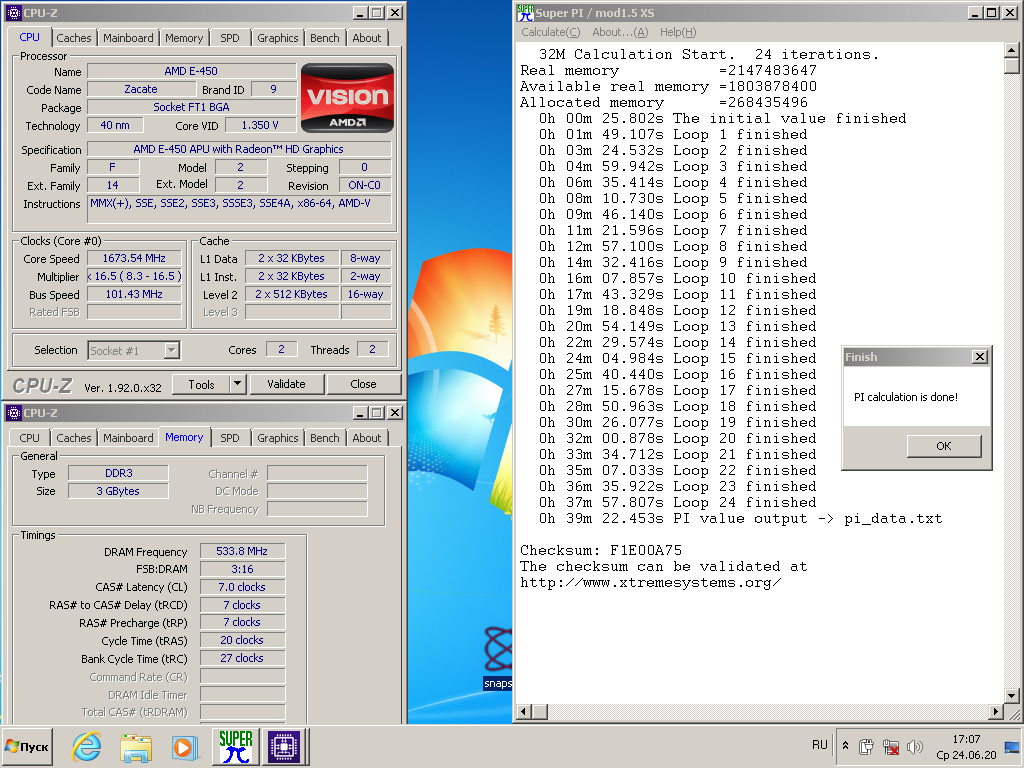This screenshot has height=768, width=1024.
Task: Click the CAS# Latency 7.0 clocks value
Action: [242, 587]
